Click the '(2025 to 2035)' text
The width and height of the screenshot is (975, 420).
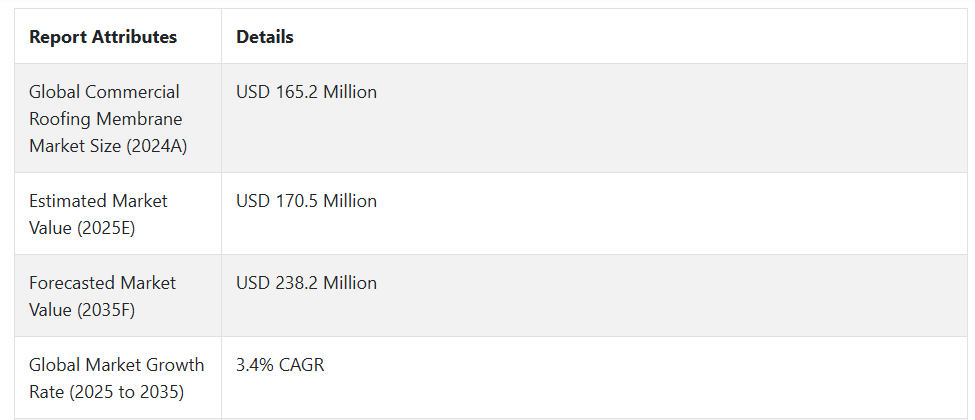click(126, 392)
